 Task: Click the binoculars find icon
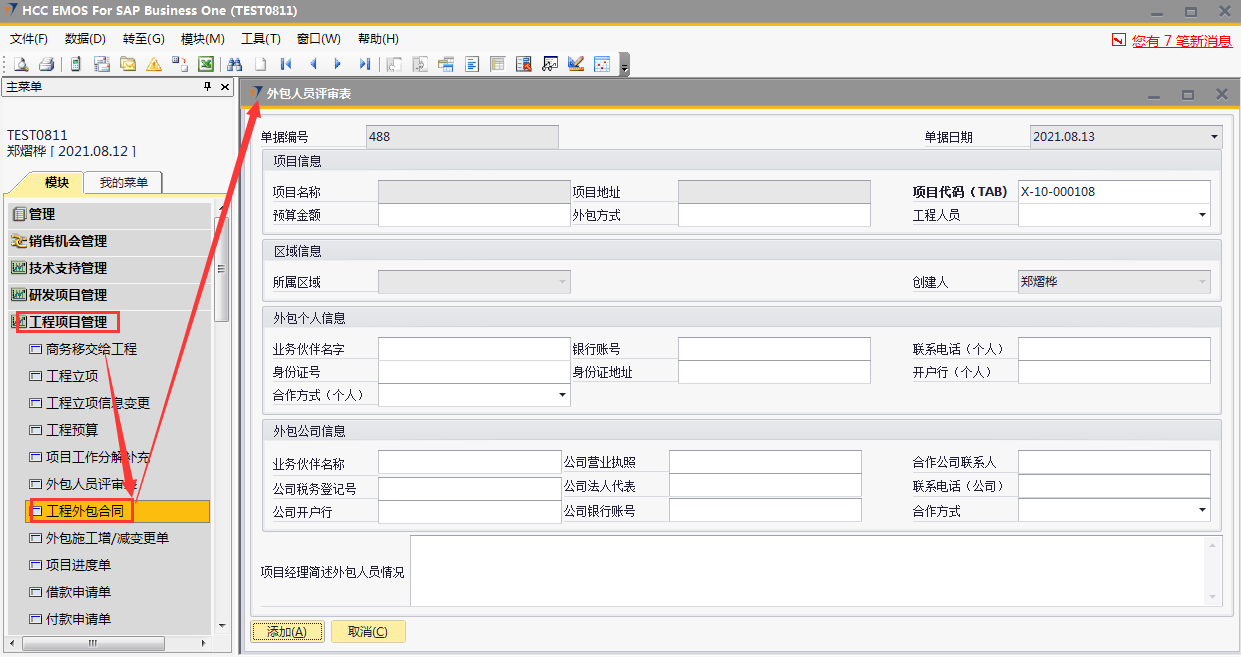pos(235,64)
